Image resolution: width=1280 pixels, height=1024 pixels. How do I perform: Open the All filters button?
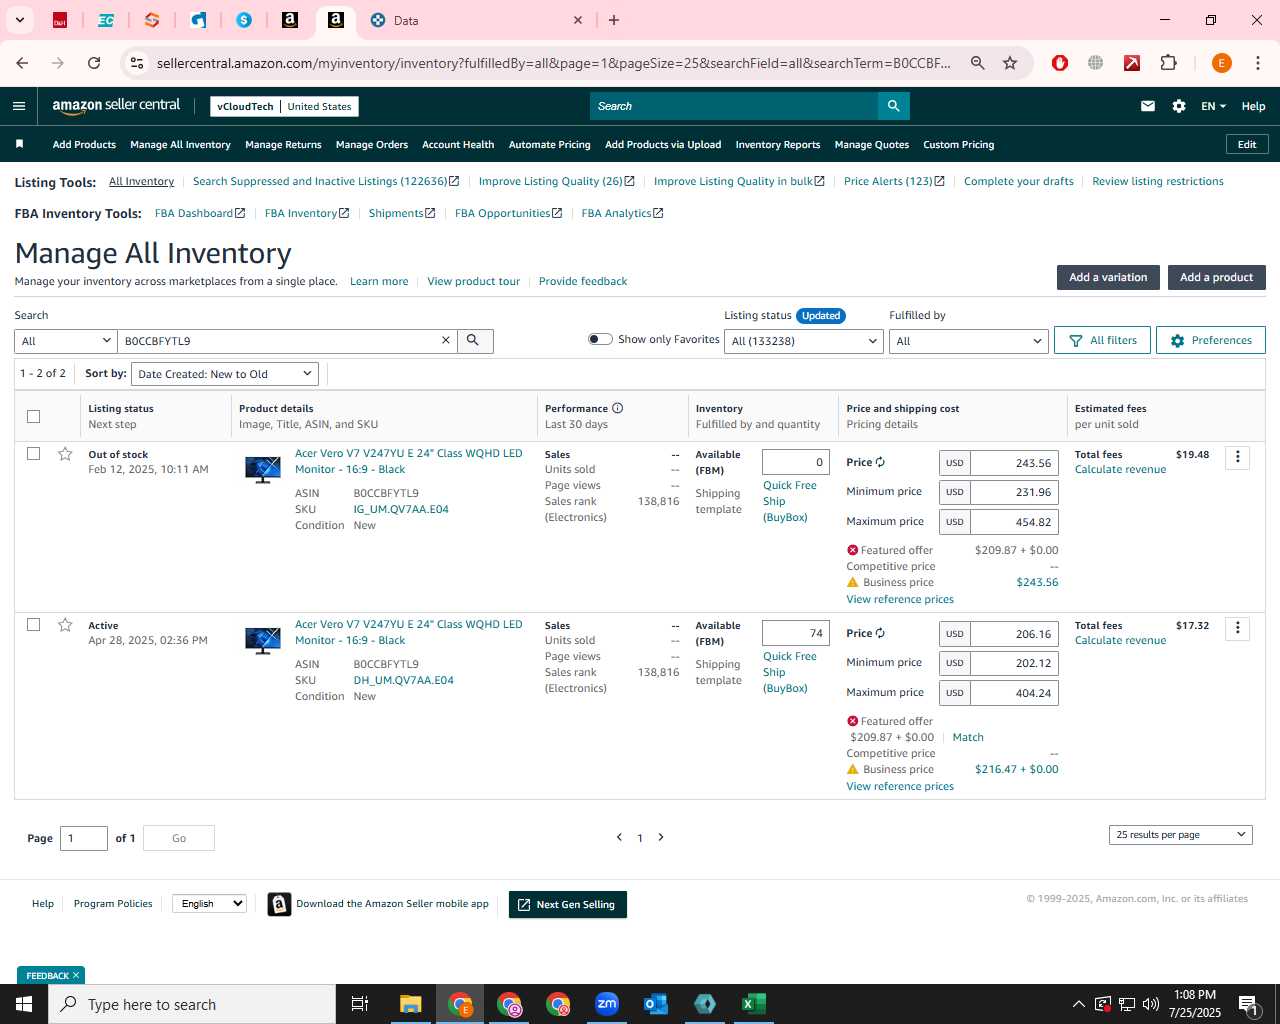[1102, 340]
